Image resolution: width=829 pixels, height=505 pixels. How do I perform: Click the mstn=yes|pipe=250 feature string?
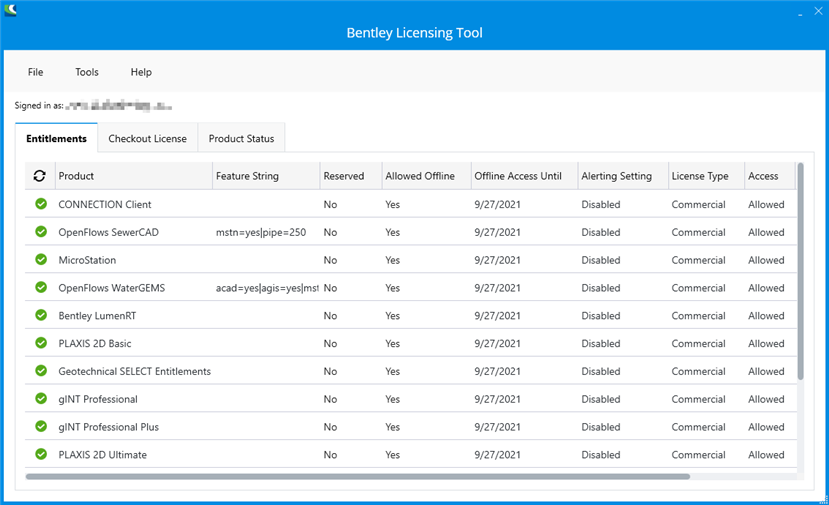tap(261, 232)
